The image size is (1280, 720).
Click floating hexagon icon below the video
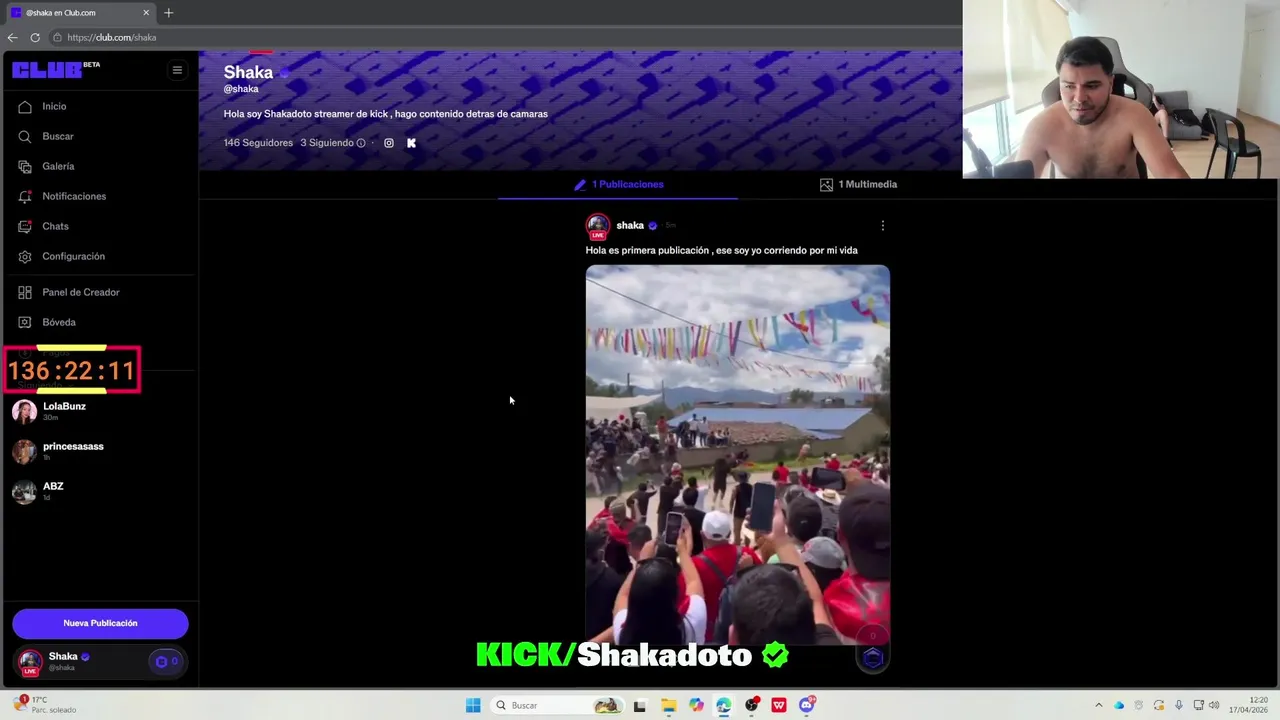(873, 657)
